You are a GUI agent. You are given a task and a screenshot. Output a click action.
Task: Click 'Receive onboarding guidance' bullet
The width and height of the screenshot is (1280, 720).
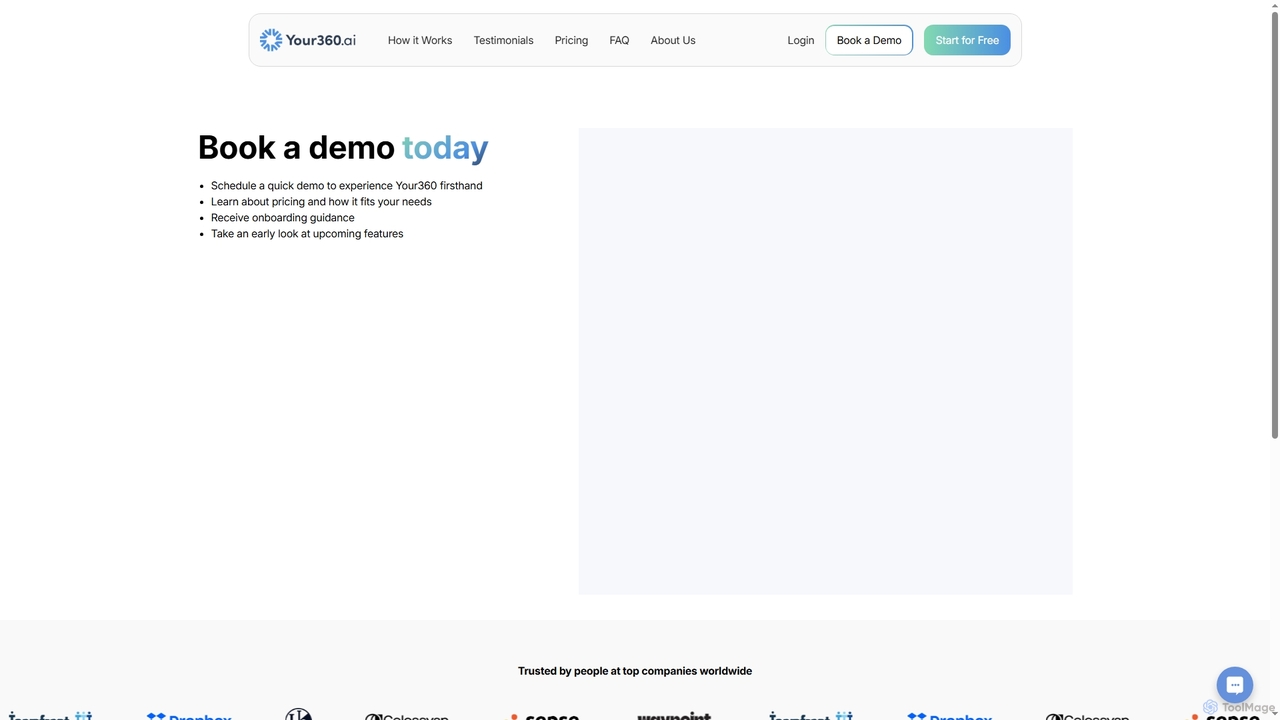coord(283,217)
